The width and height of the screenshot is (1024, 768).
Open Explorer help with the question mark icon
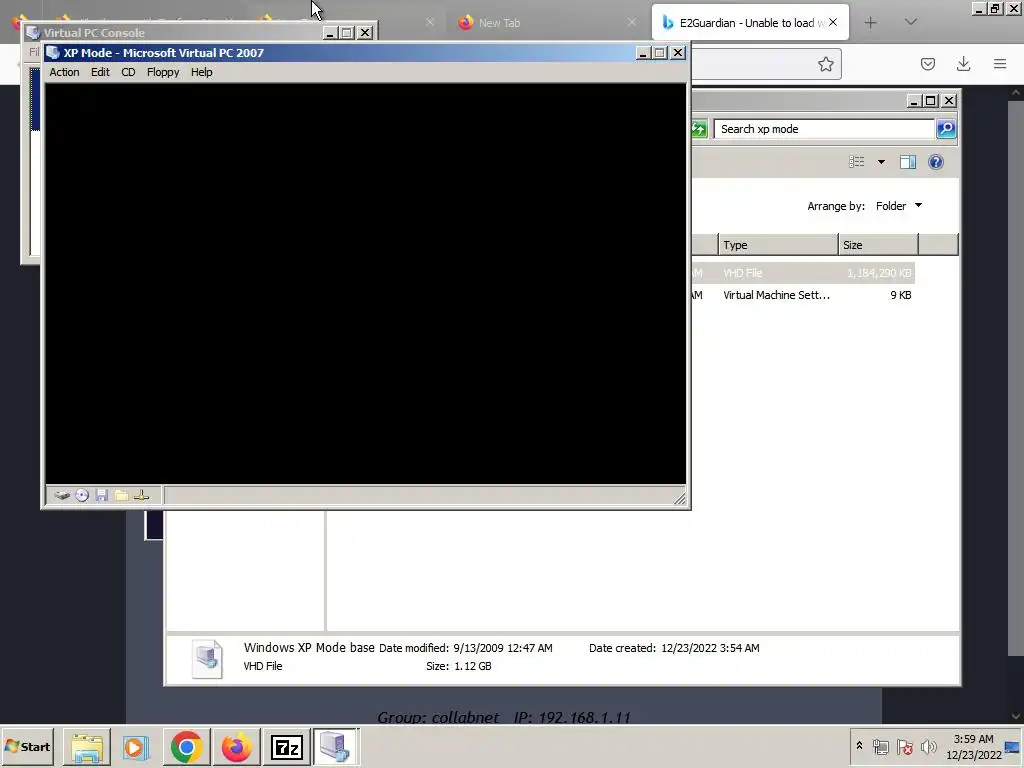click(x=936, y=162)
